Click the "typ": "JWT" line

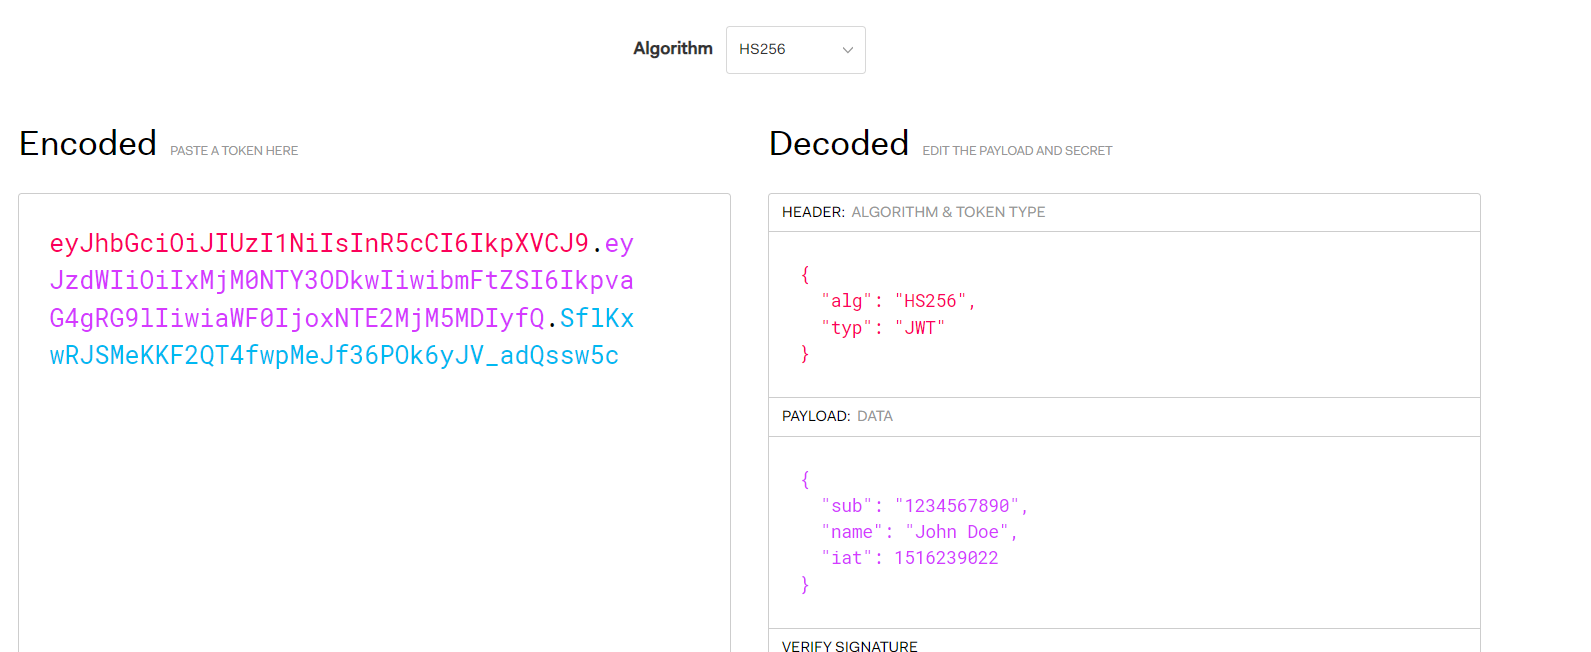tap(883, 328)
